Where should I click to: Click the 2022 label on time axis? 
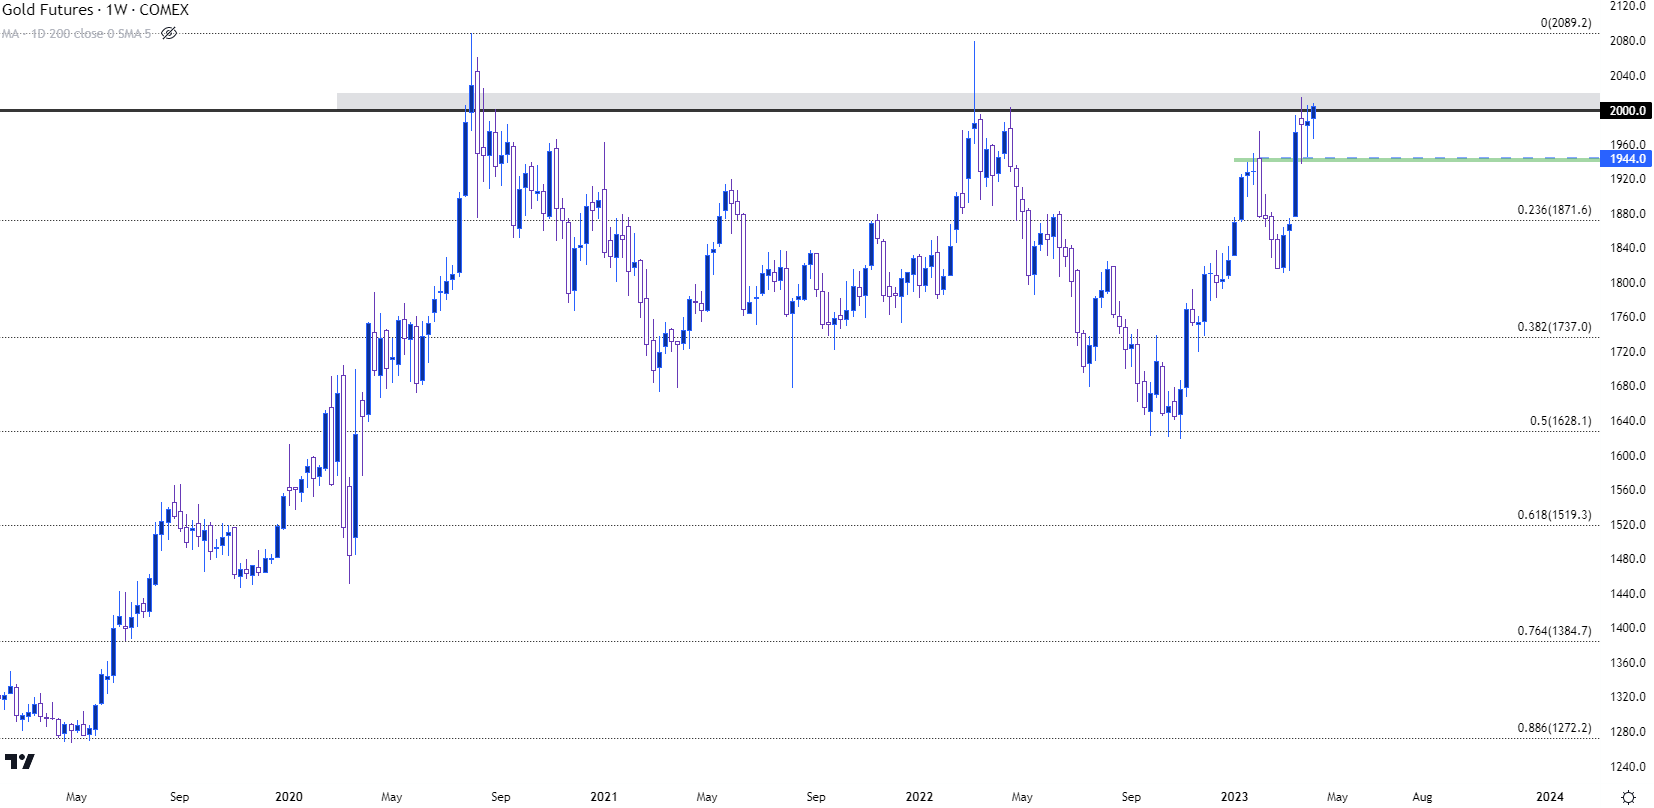coord(919,797)
